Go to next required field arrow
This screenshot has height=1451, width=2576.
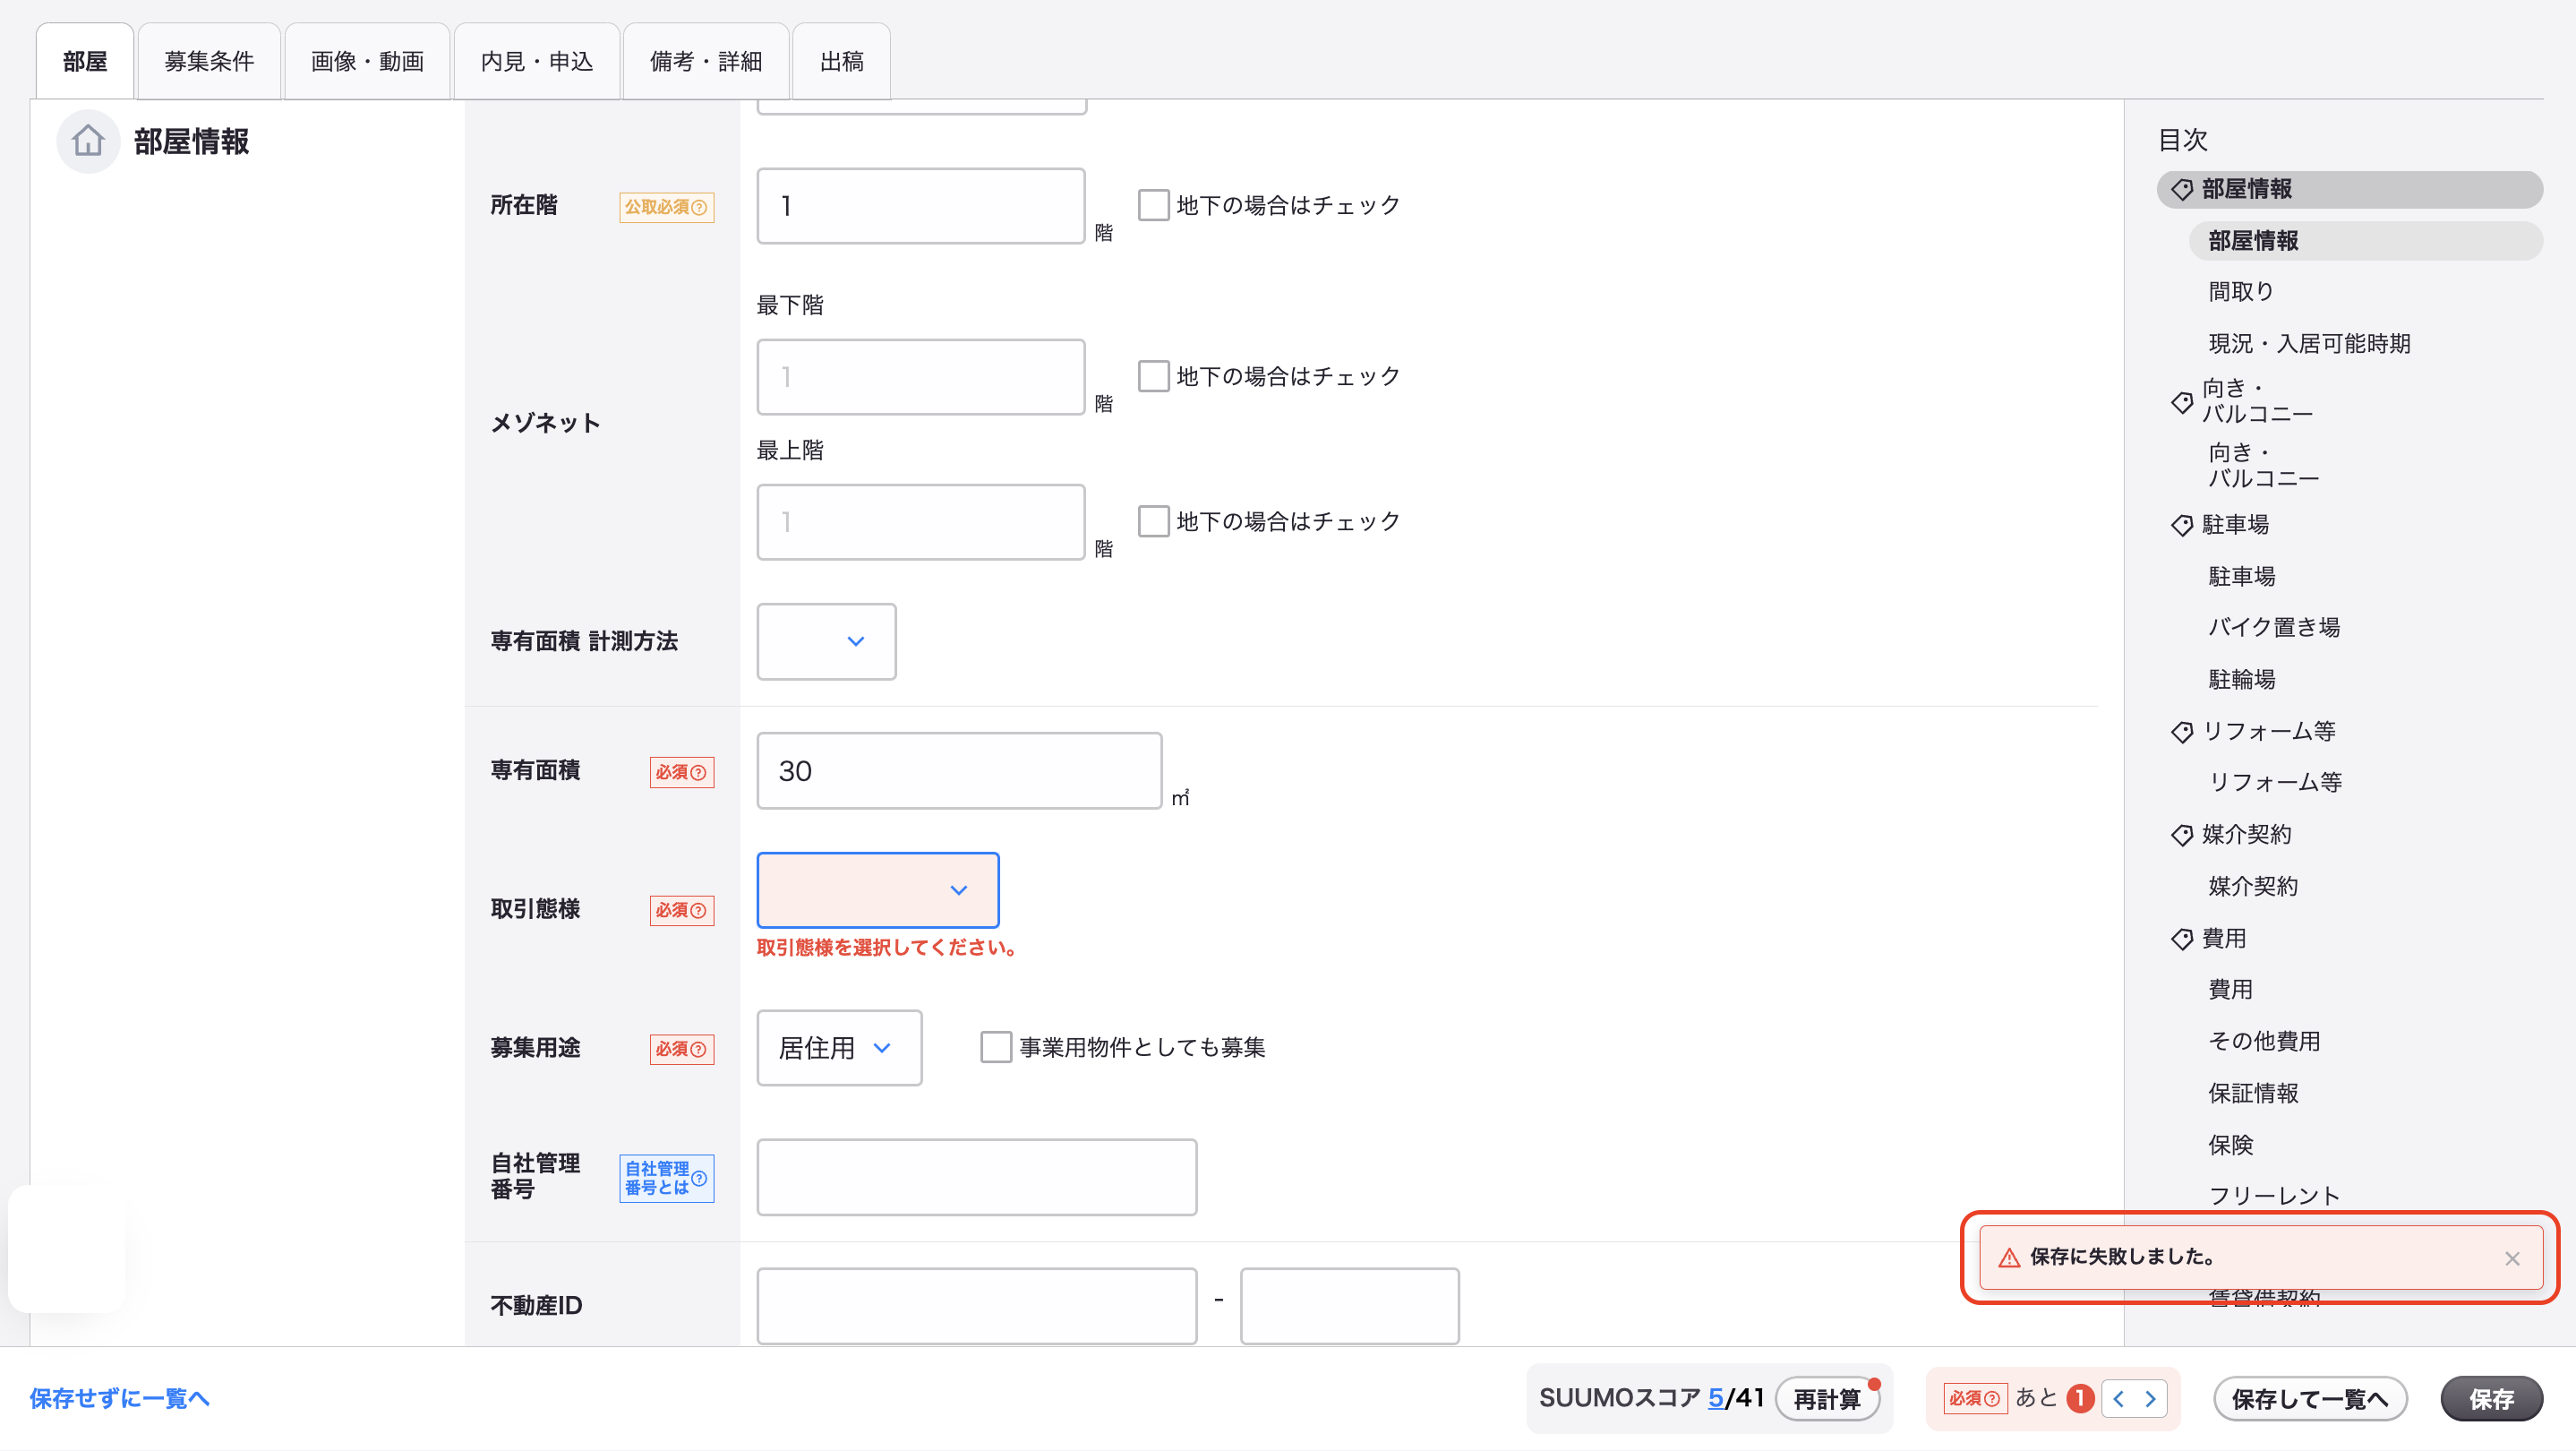(2150, 1398)
